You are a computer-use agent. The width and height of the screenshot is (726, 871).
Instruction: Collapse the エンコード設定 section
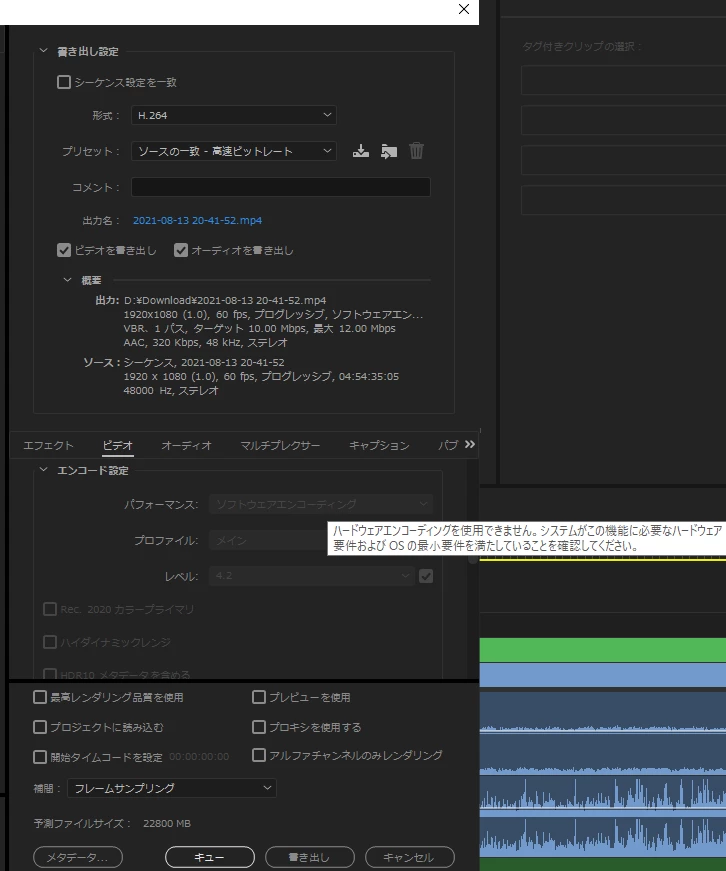point(43,470)
